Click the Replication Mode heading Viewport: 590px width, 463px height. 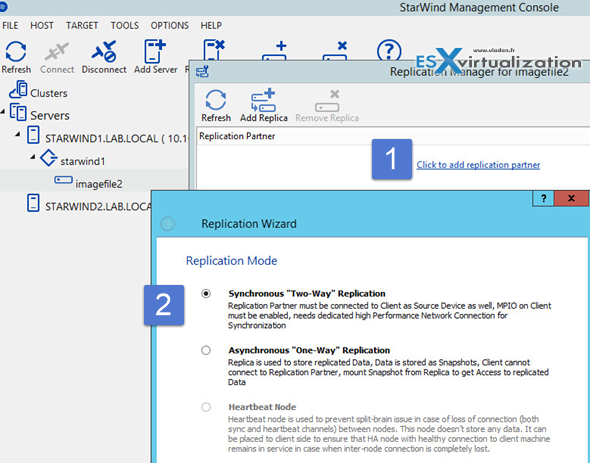[231, 260]
